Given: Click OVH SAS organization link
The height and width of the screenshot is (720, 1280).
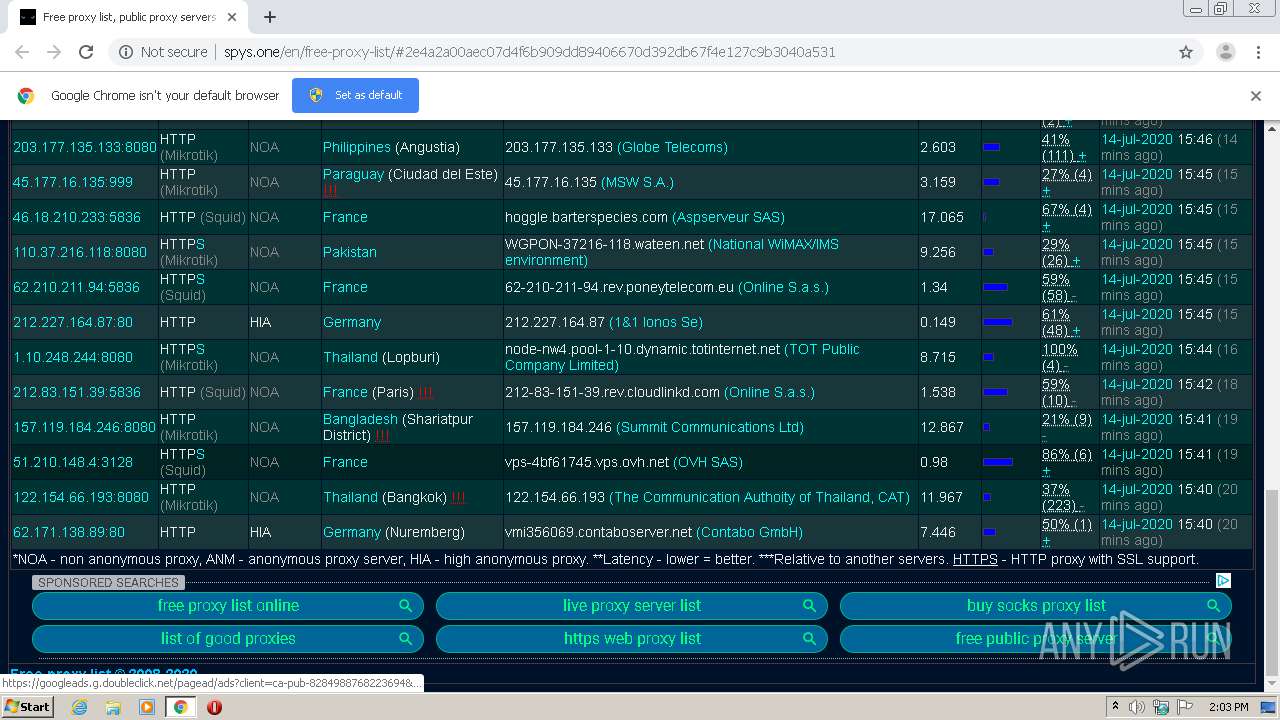Looking at the screenshot, I should pyautogui.click(x=708, y=462).
